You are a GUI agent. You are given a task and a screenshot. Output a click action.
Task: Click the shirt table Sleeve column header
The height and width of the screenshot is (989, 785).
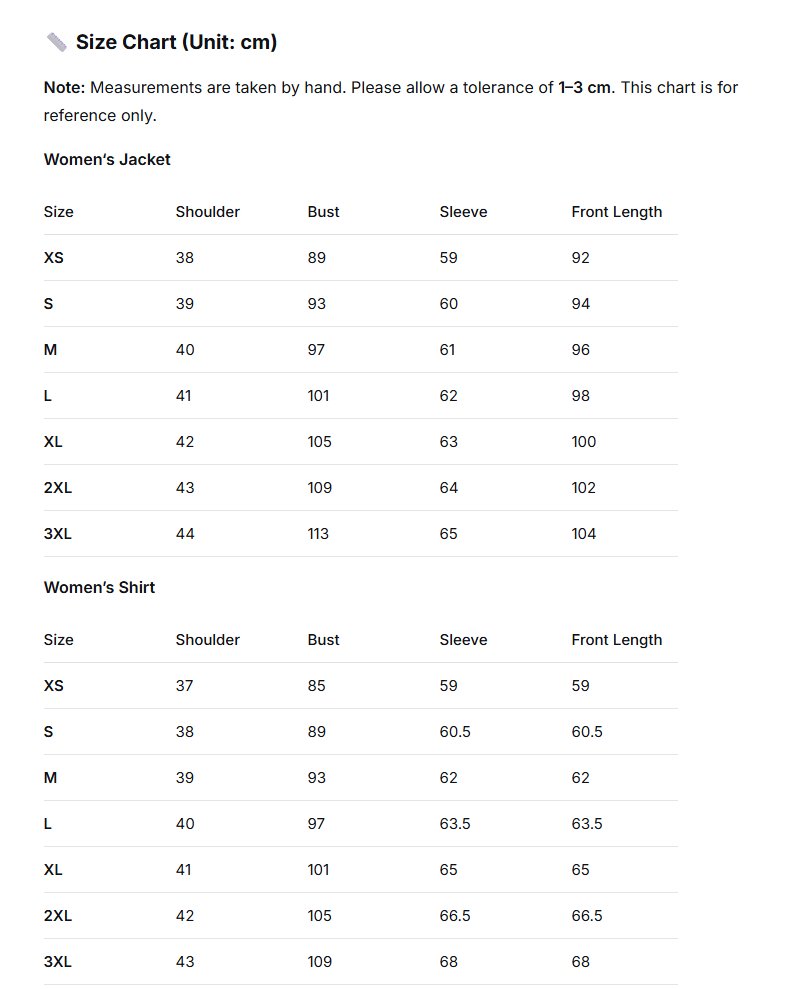[463, 640]
